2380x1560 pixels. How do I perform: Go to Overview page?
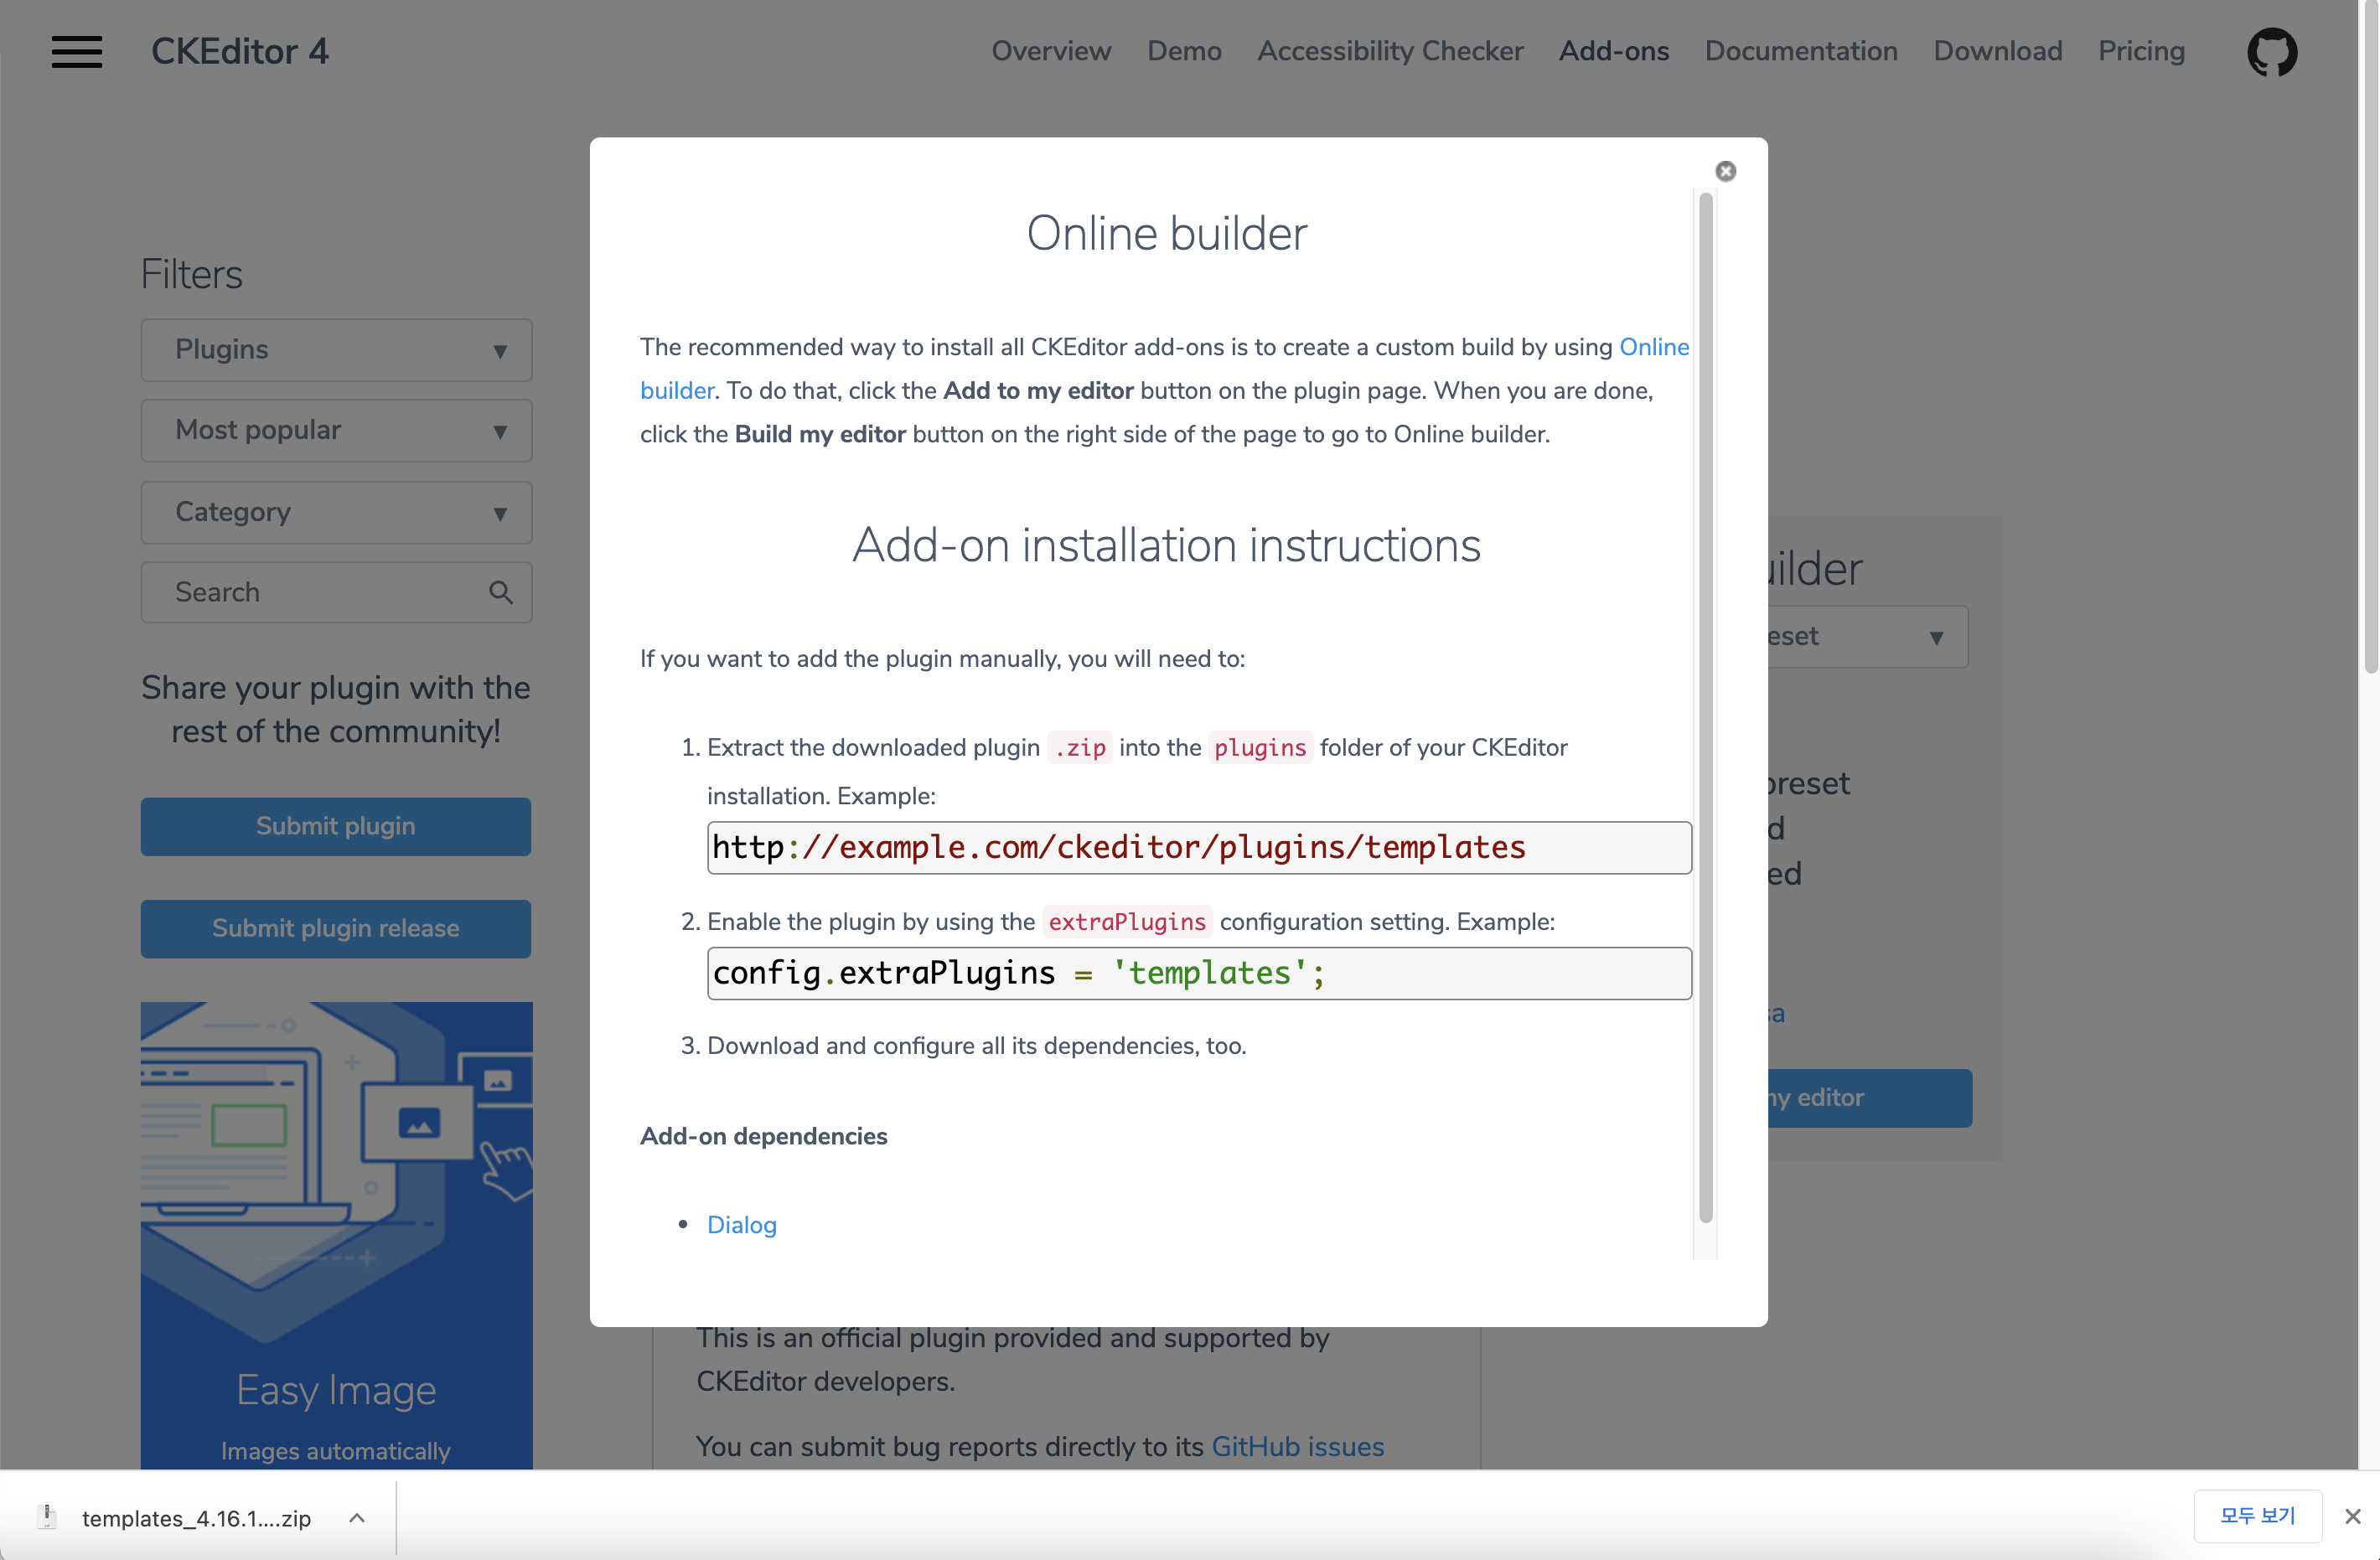(x=1051, y=51)
